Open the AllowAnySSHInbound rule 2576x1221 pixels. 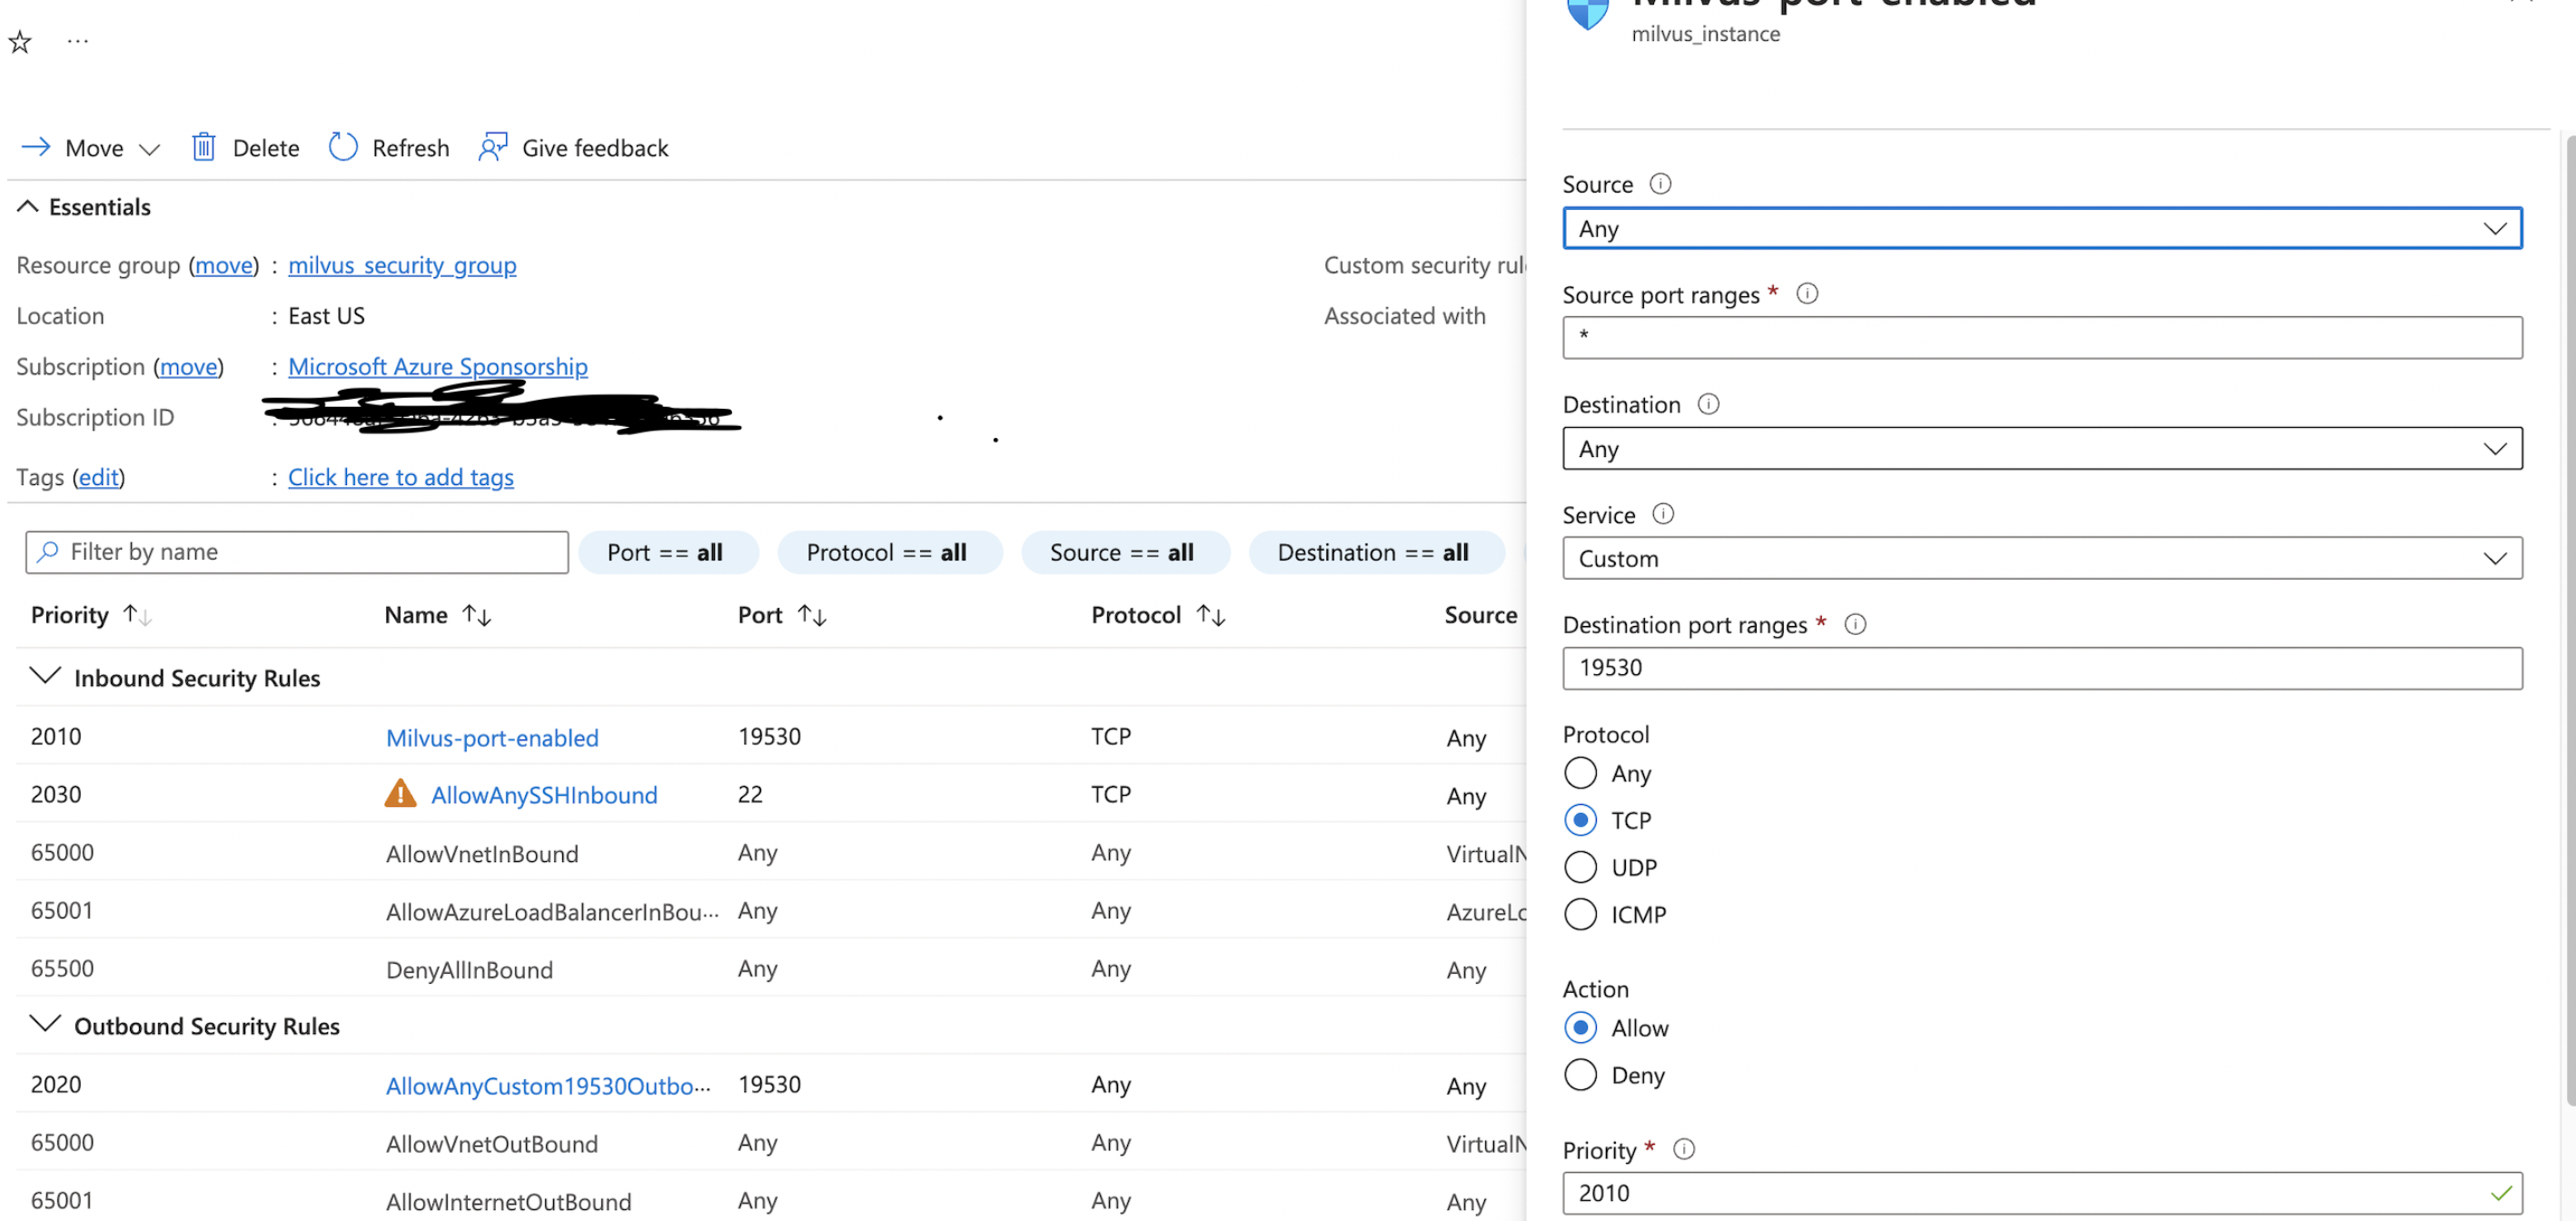(x=544, y=795)
